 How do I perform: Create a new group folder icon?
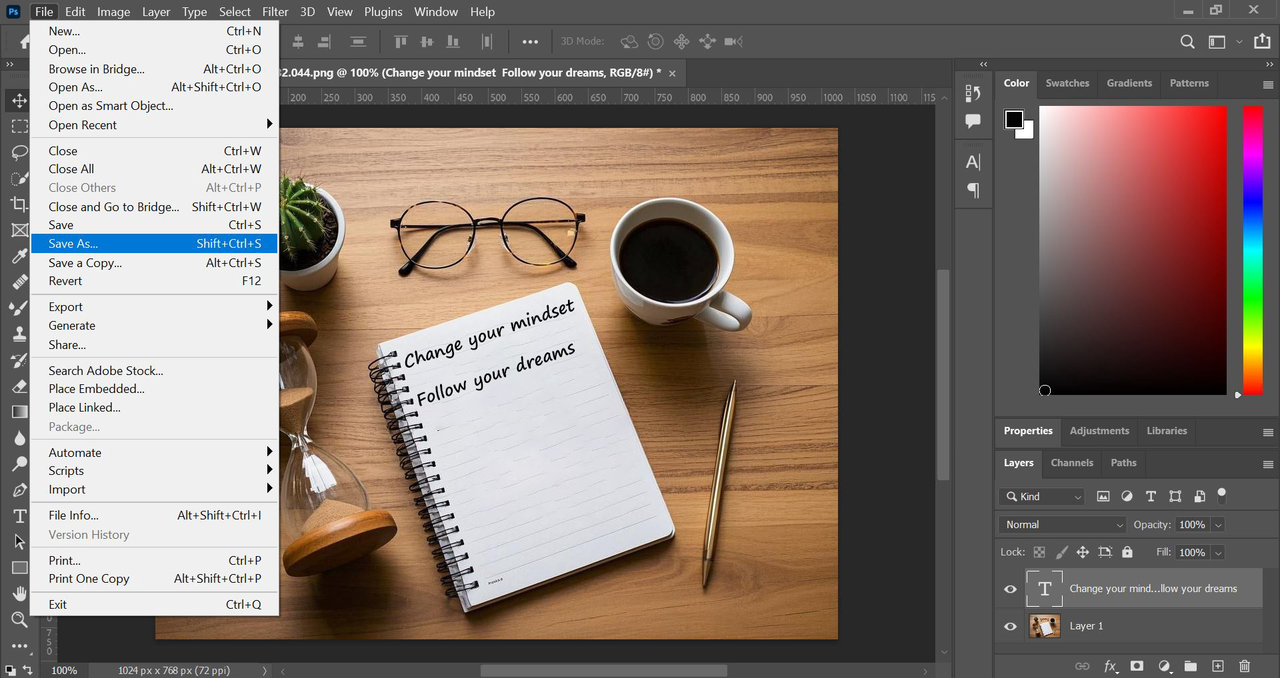pyautogui.click(x=1191, y=666)
